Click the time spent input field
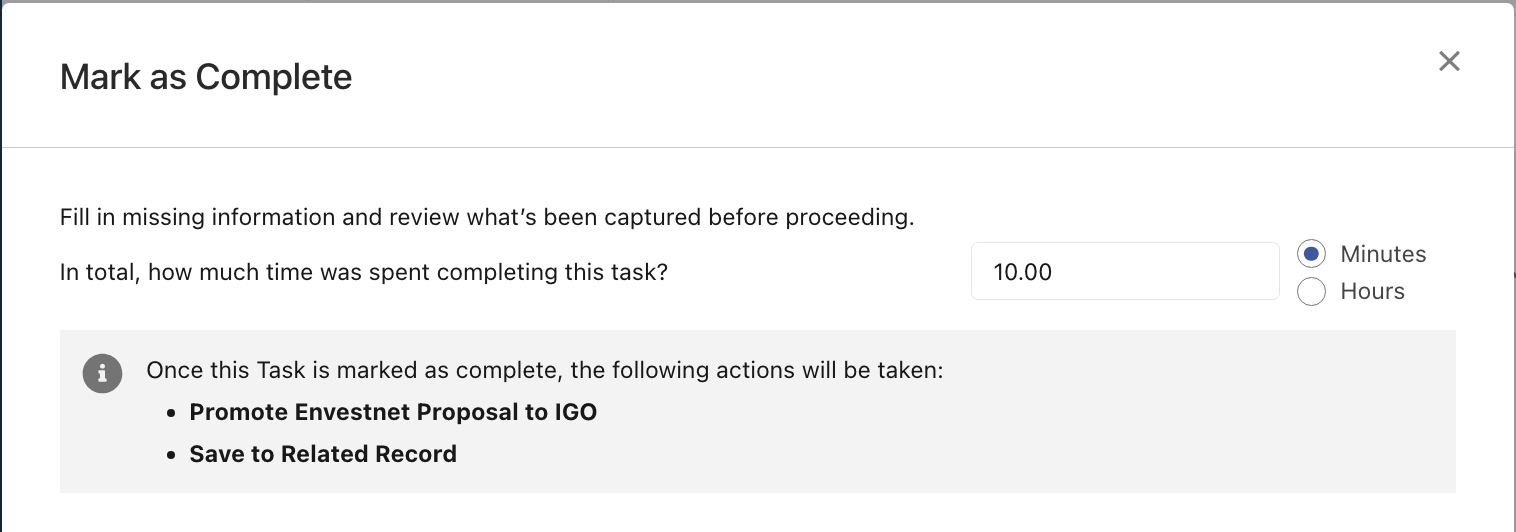1516x532 pixels. pyautogui.click(x=1125, y=271)
